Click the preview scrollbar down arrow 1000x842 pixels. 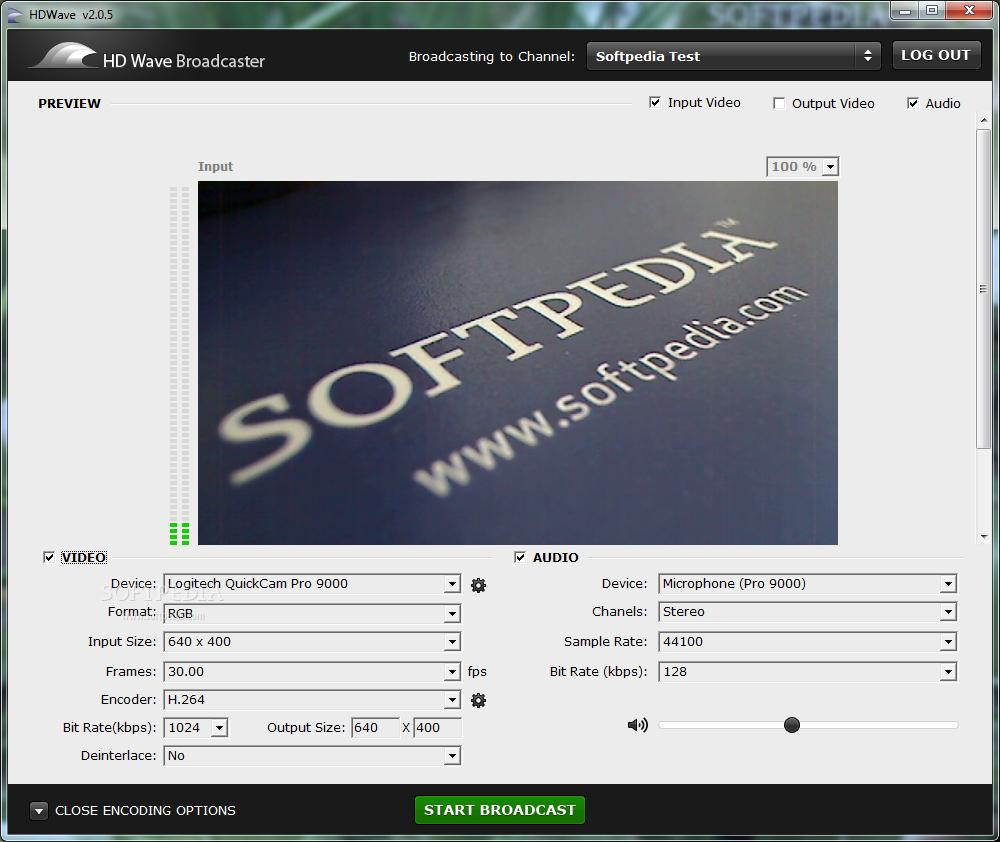click(x=983, y=537)
